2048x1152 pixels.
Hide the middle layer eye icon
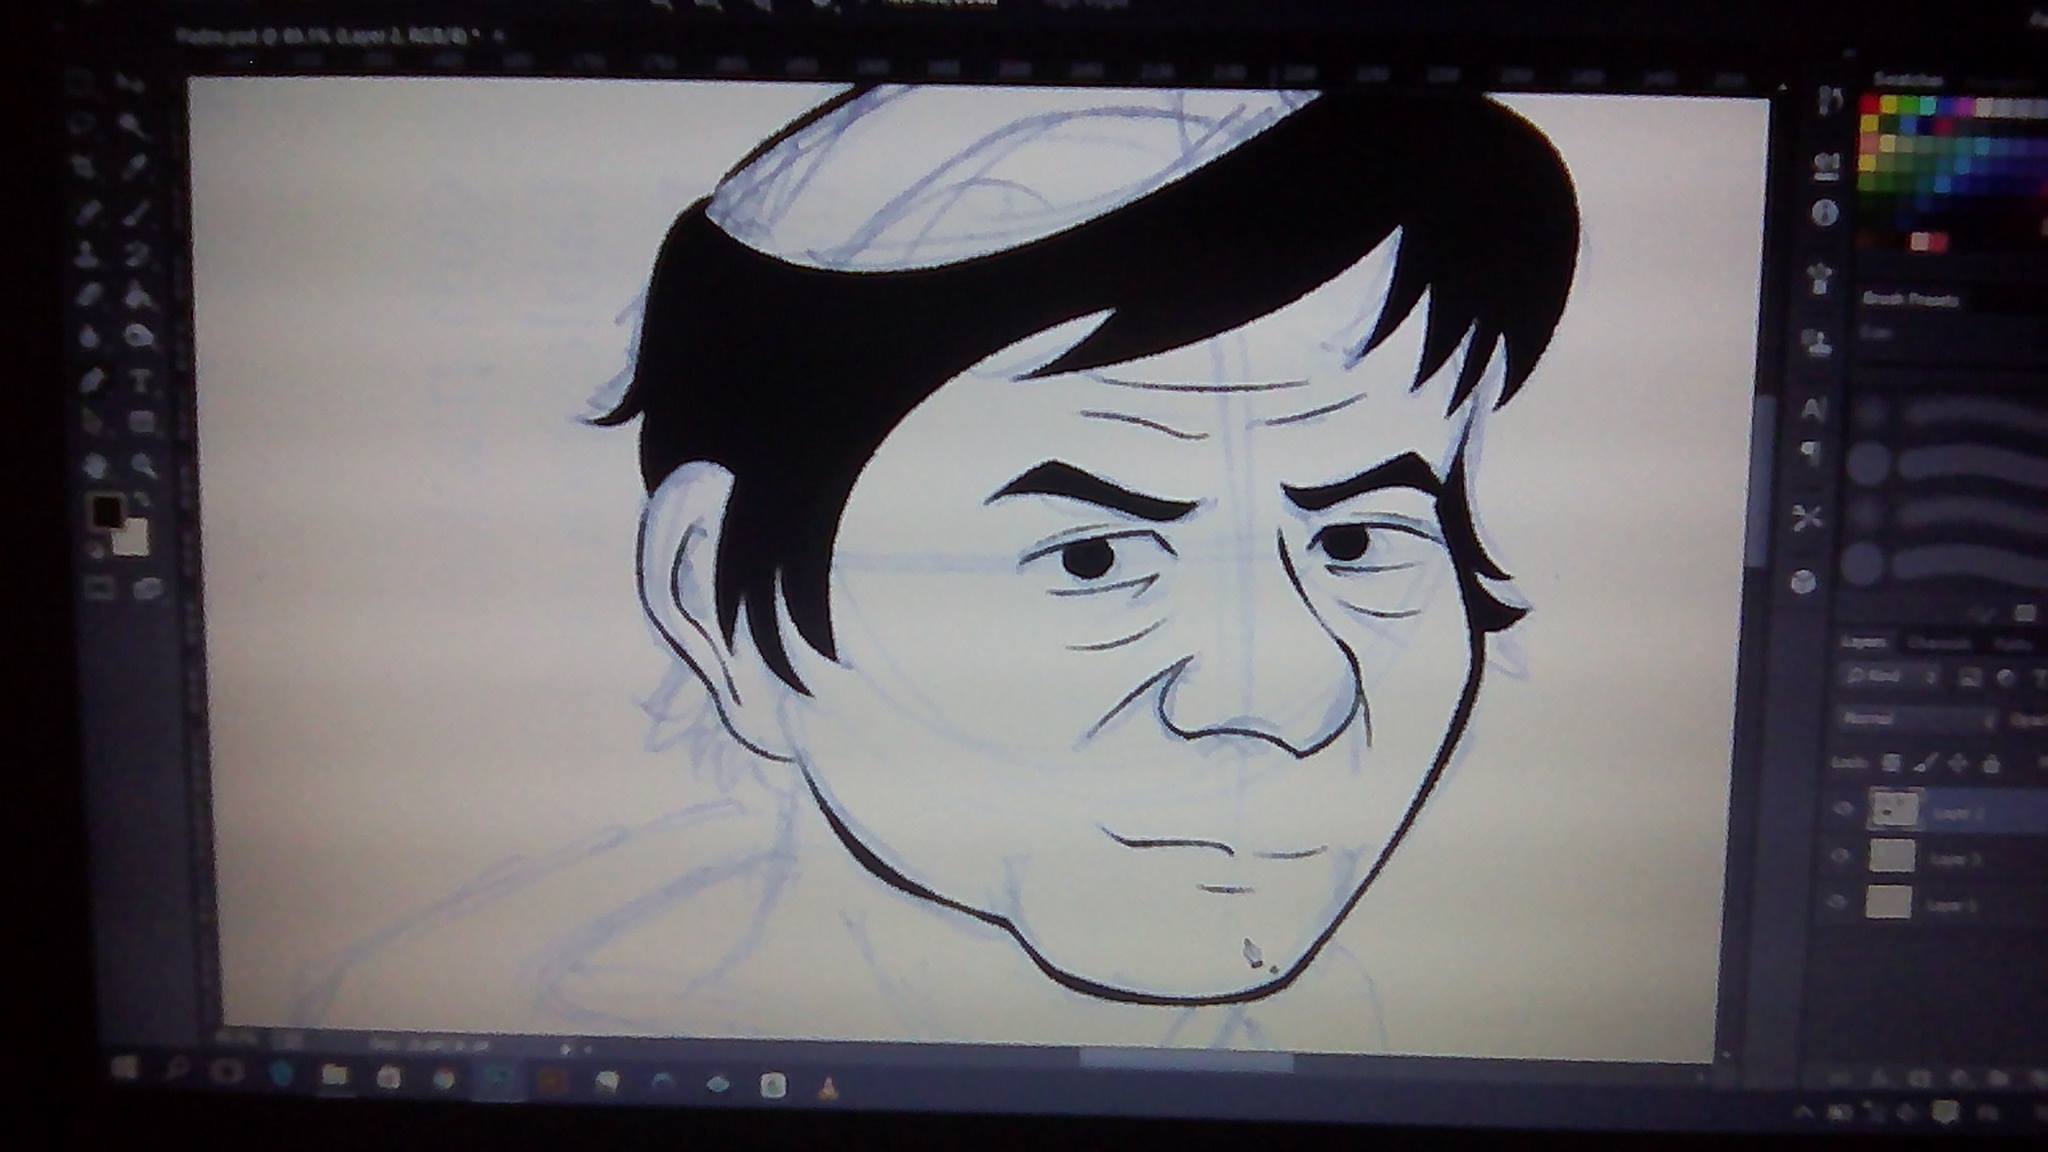click(x=1838, y=857)
